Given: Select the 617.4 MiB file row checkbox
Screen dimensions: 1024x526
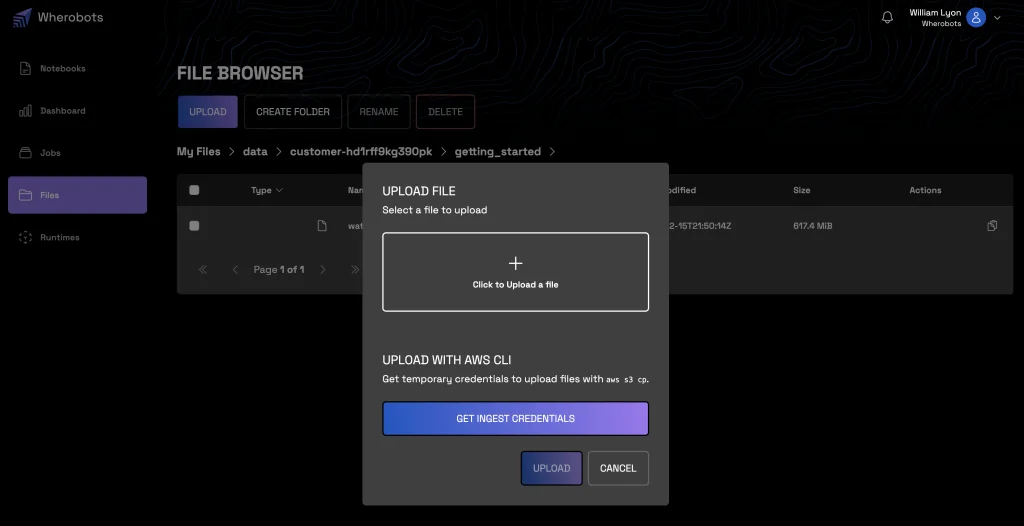Looking at the screenshot, I should [x=194, y=226].
